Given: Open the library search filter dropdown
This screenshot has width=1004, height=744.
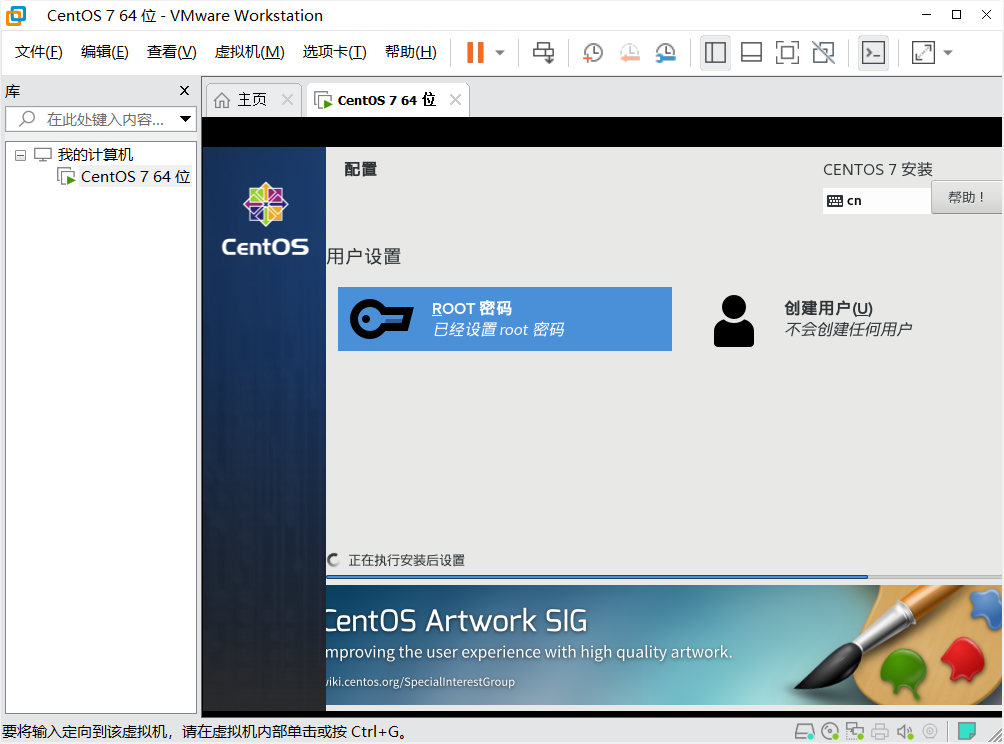Looking at the screenshot, I should point(185,119).
